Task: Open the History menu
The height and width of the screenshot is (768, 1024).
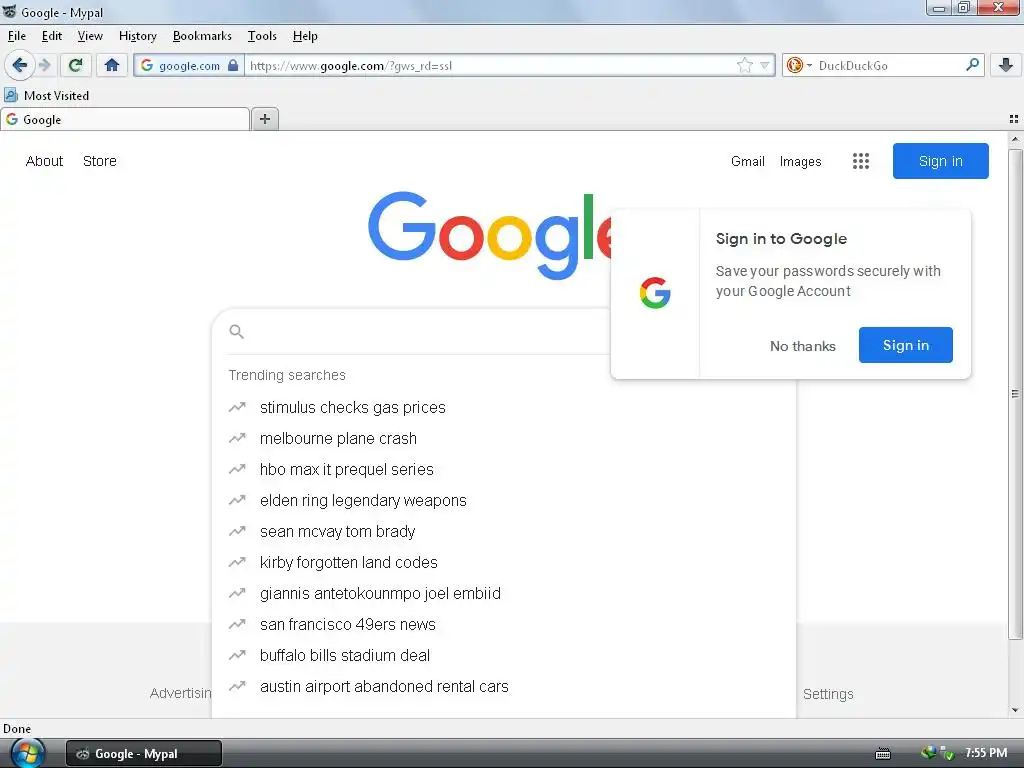Action: pos(138,36)
